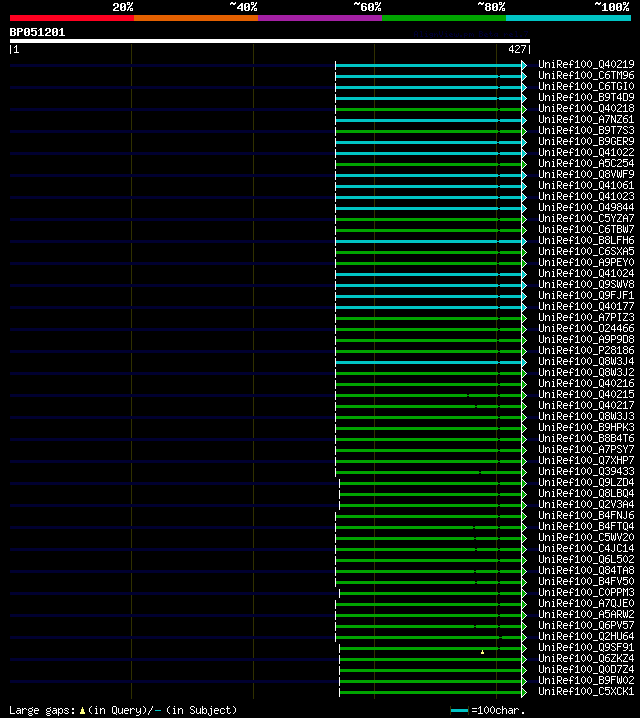Screen dimensions: 640x718
Task: Select the UniRef100_Q2V3A4 label
Action: 586,504
